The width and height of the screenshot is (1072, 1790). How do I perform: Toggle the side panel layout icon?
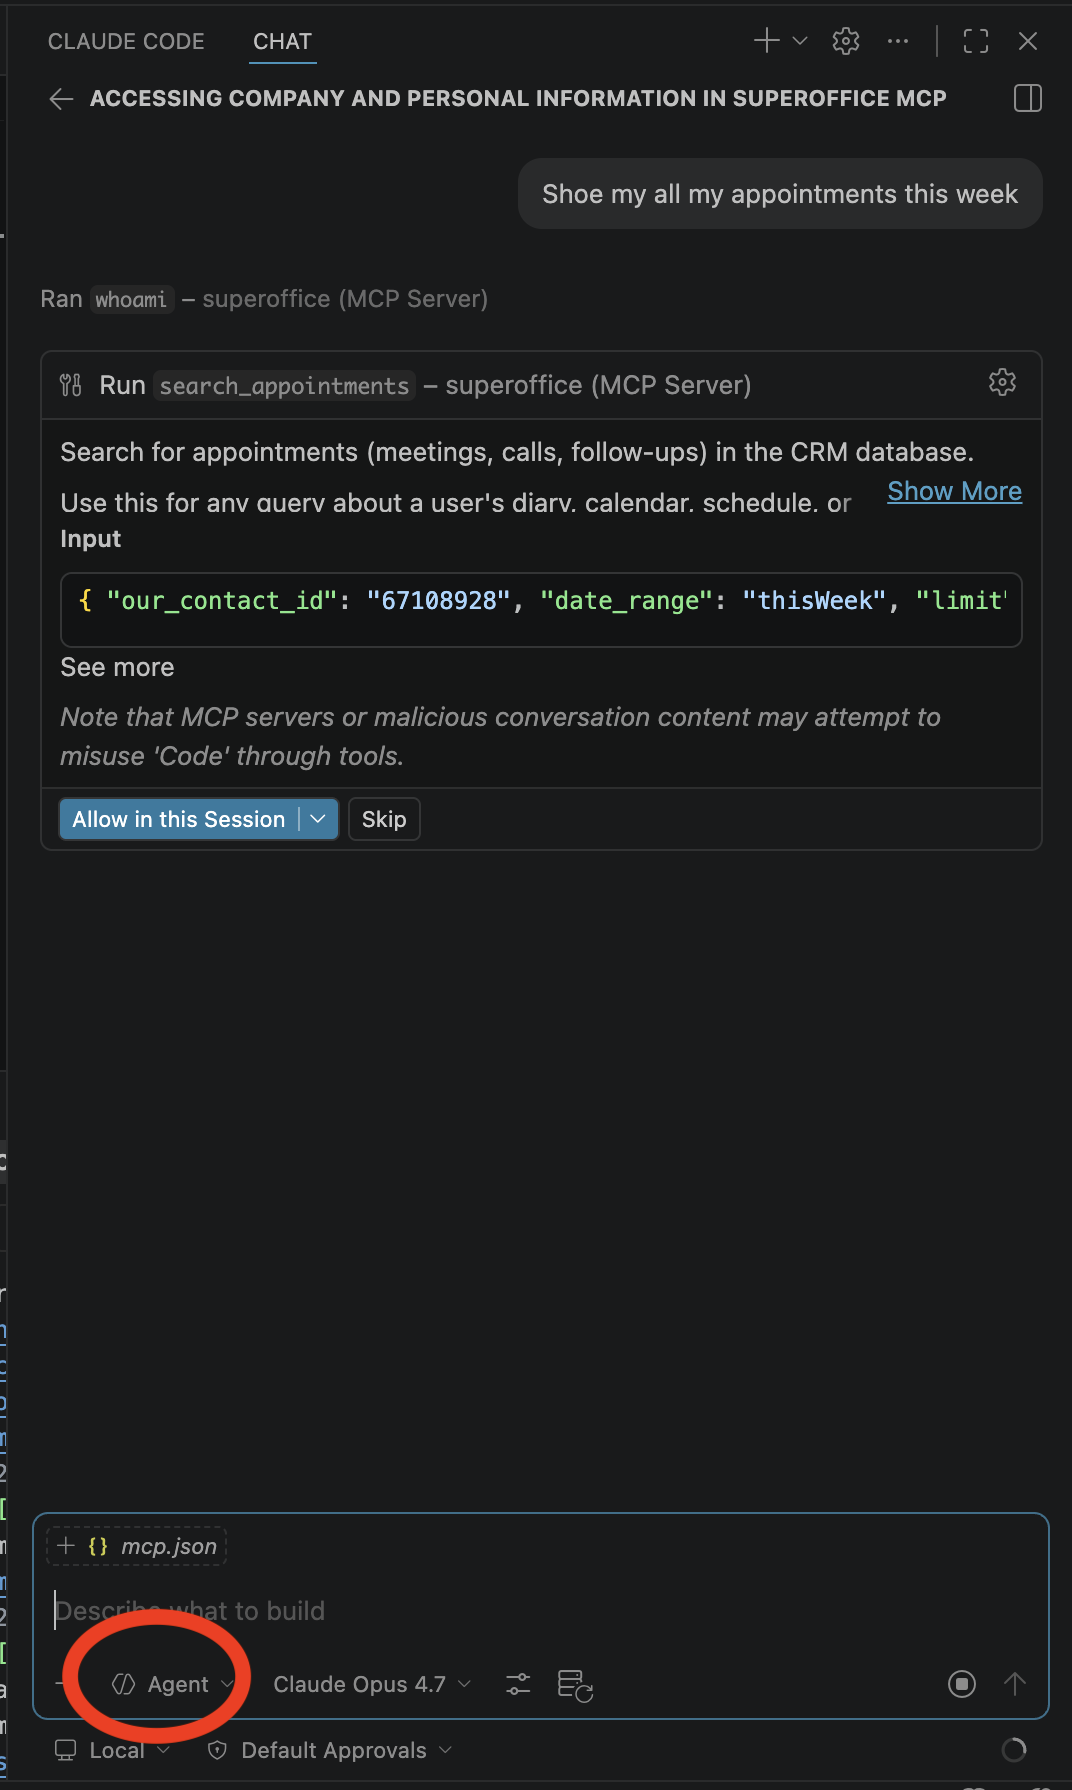click(1027, 98)
